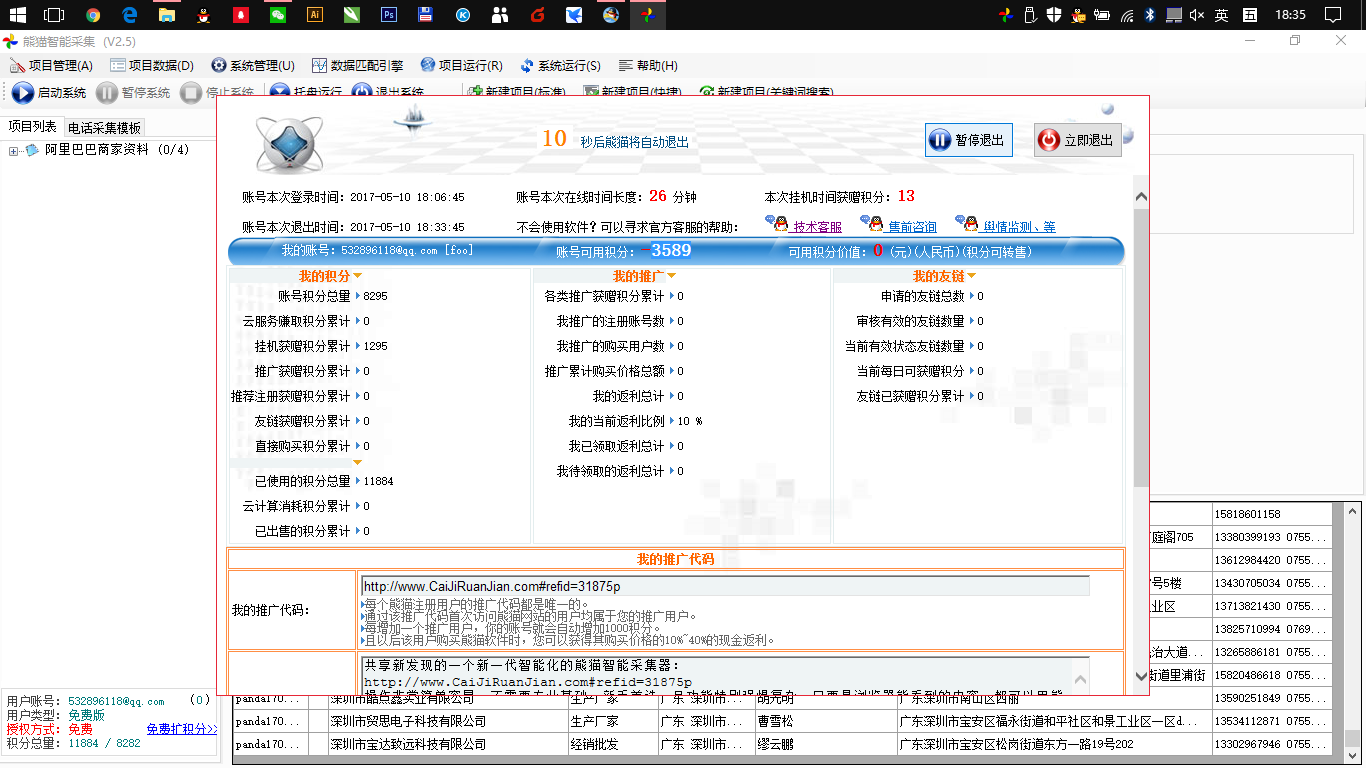Open Google Chrome from the taskbar
The image size is (1366, 768).
[93, 15]
